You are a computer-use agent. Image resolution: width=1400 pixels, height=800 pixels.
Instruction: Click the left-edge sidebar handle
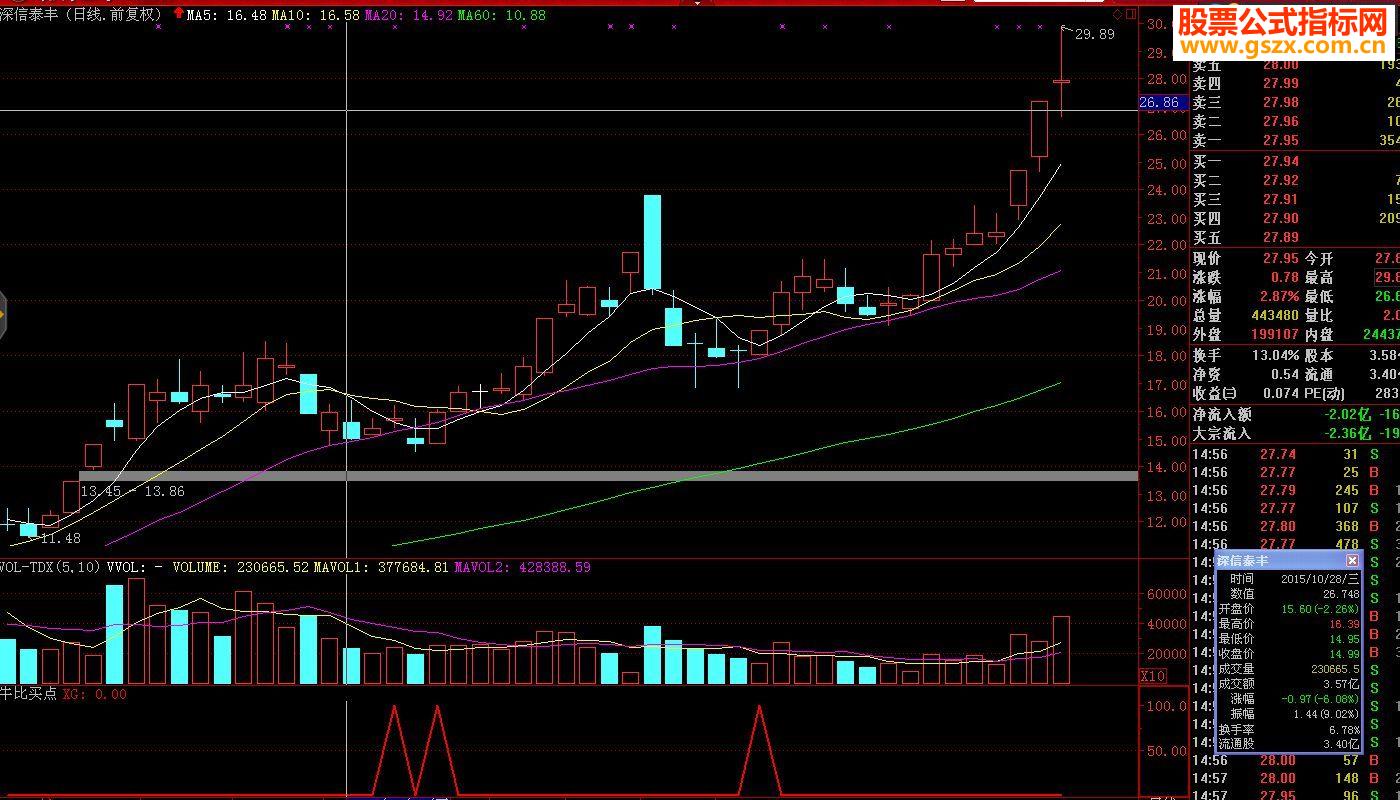[x=3, y=316]
